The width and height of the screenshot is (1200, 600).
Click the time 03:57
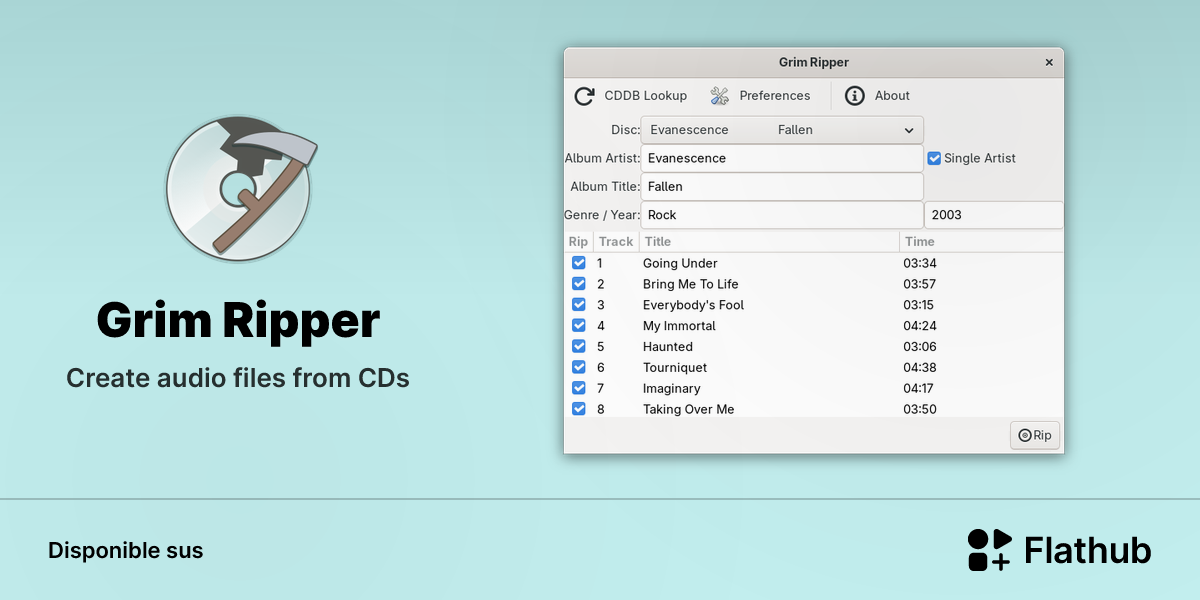tap(920, 284)
